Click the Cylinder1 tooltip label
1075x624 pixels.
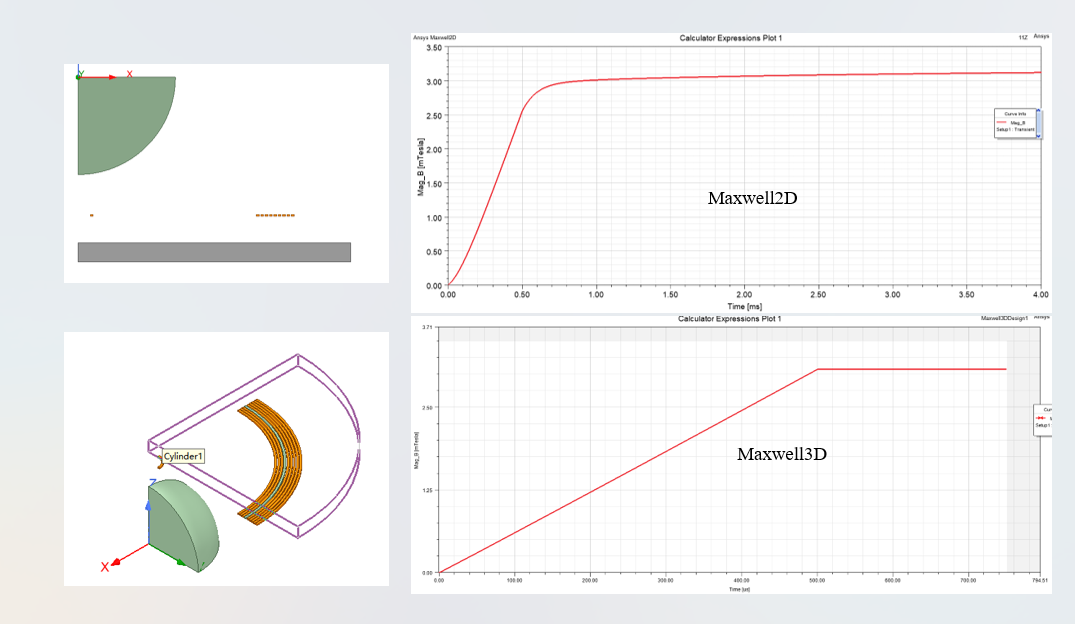point(182,456)
